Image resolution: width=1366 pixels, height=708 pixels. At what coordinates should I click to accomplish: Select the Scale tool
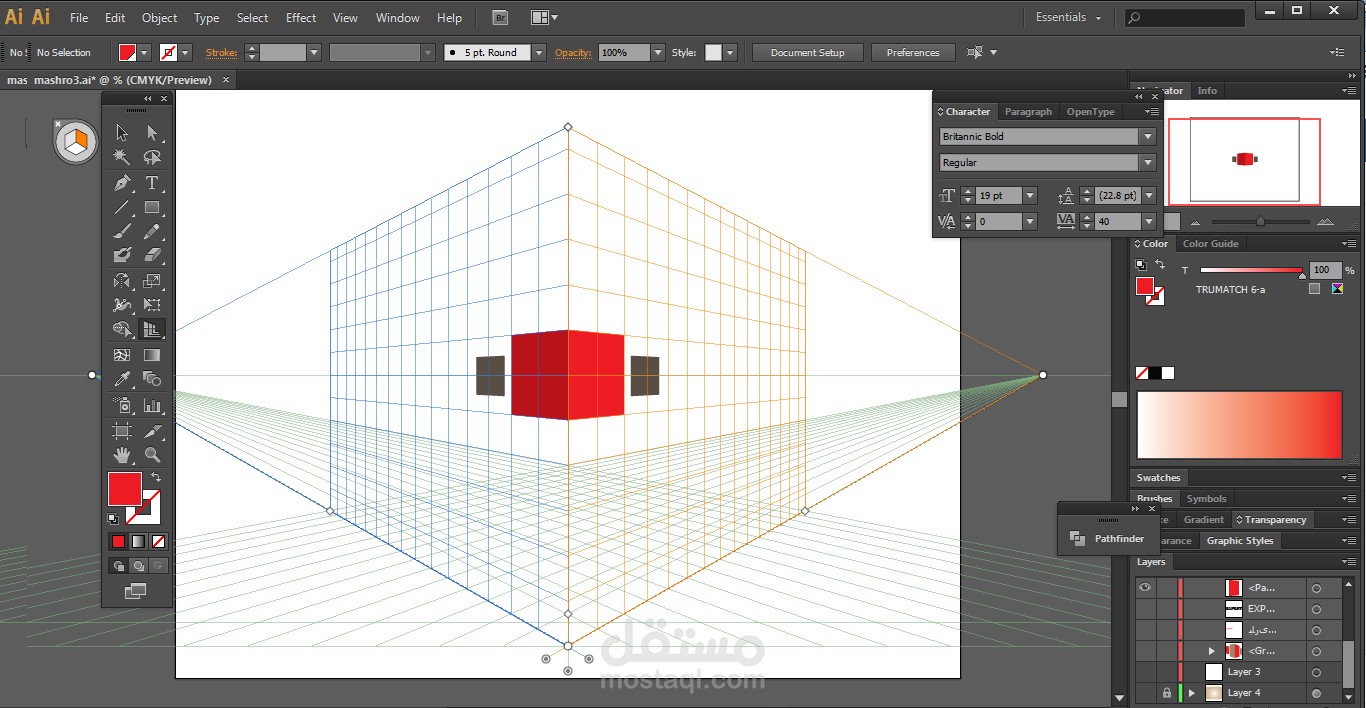[152, 281]
